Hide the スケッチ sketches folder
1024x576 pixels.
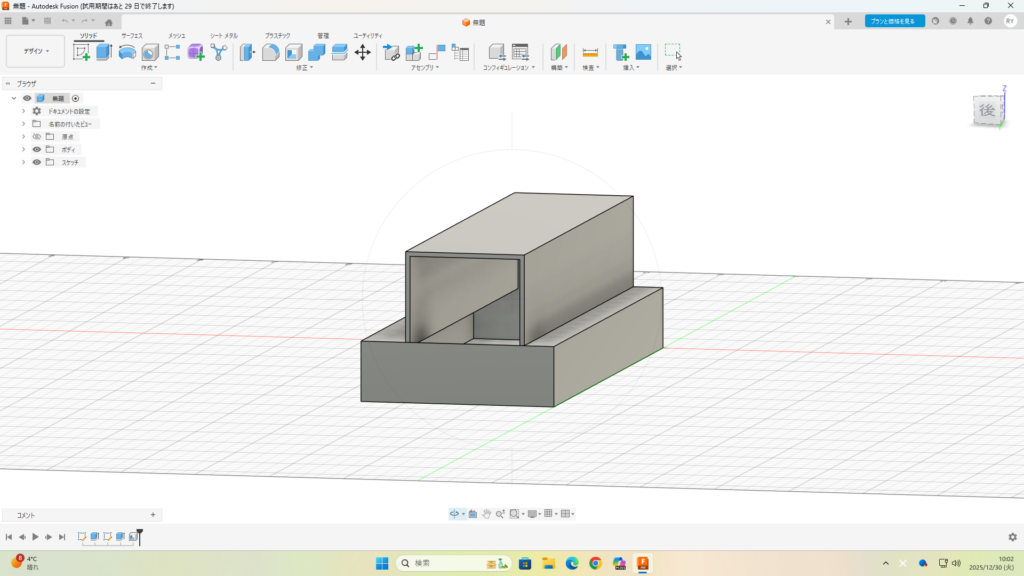point(36,162)
